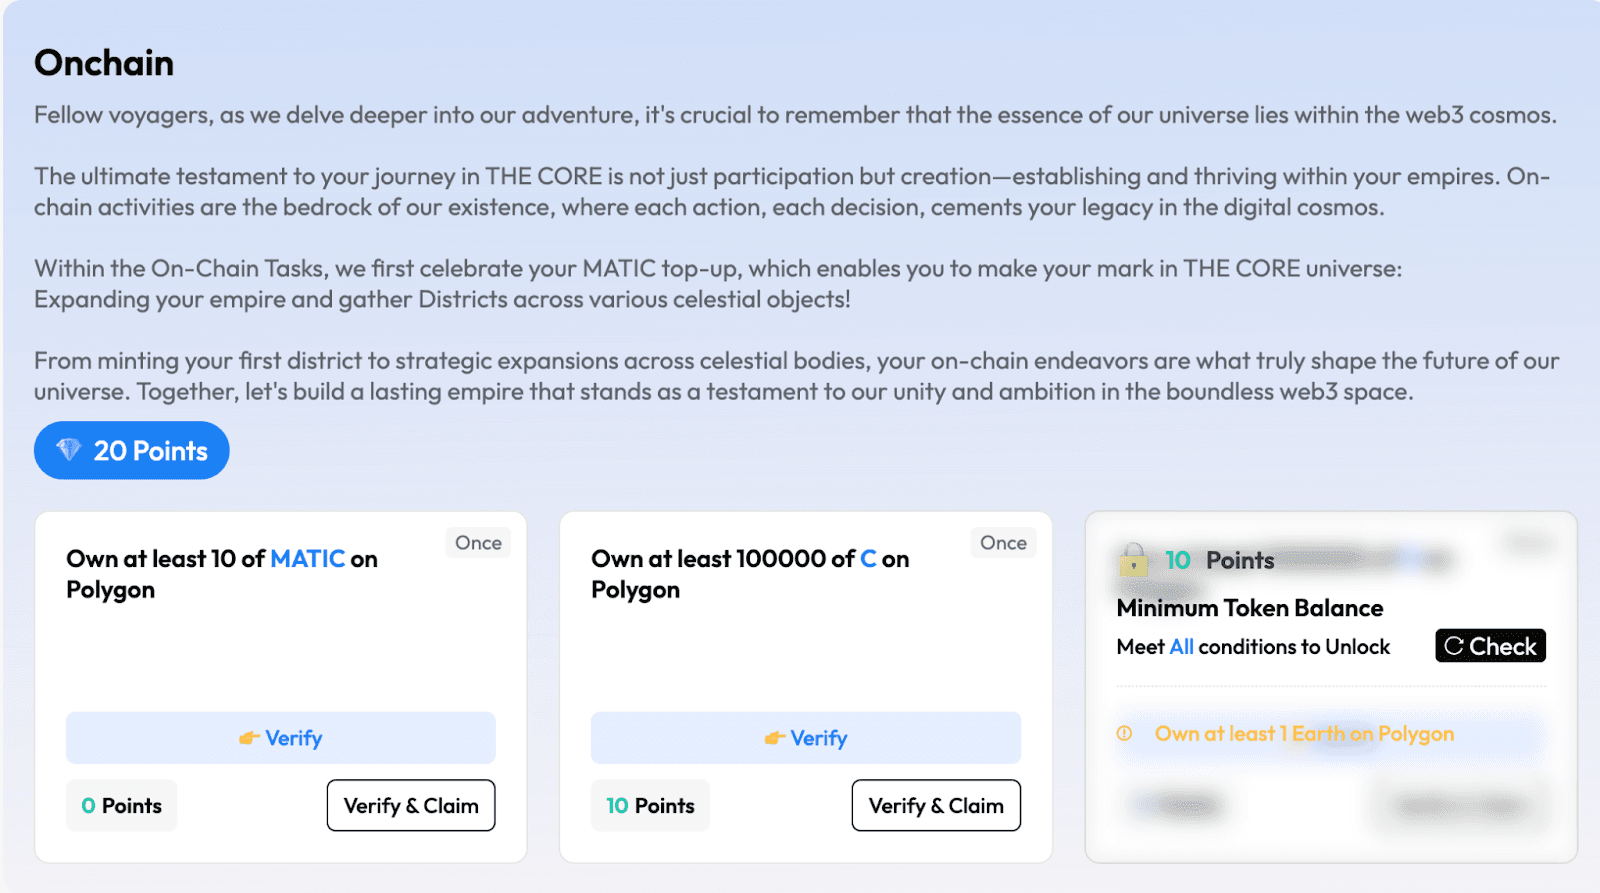Open the MATIC token link
This screenshot has width=1600, height=893.
coord(308,559)
